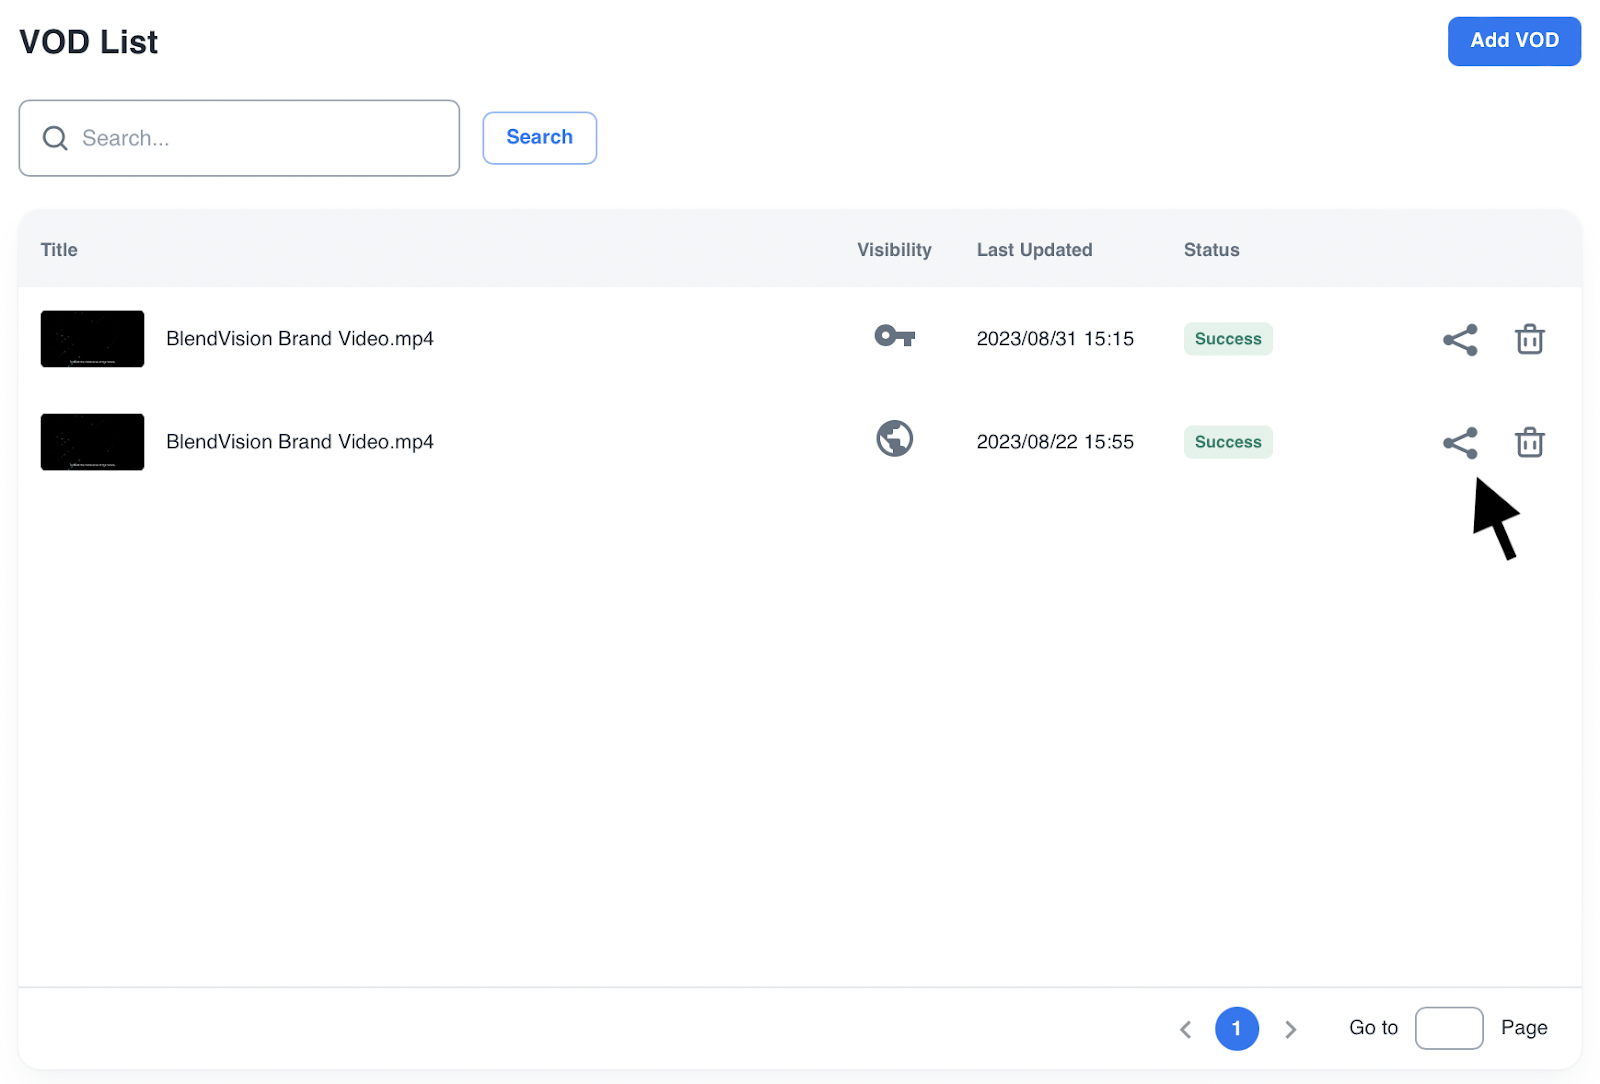
Task: Share the video updated 2023/08/22 15:55
Action: pyautogui.click(x=1459, y=443)
